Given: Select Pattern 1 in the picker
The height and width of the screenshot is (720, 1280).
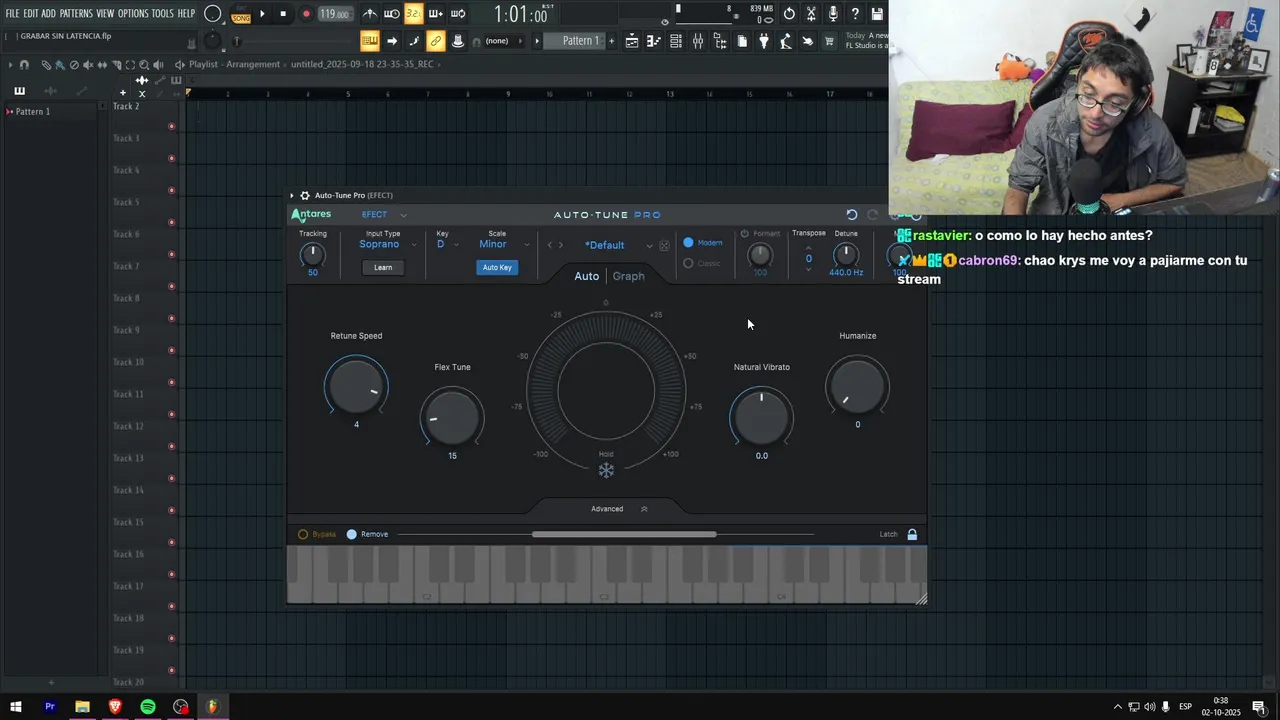Looking at the screenshot, I should click(x=33, y=112).
